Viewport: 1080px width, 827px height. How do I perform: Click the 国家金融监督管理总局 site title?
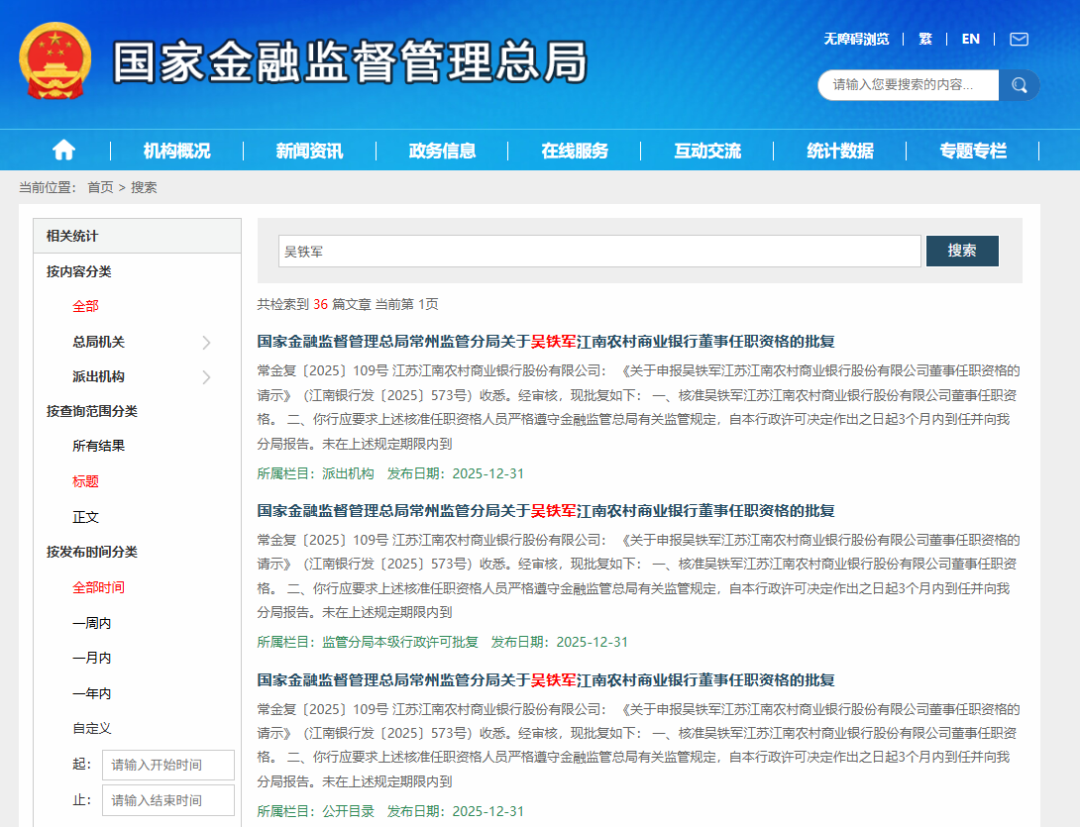tap(350, 62)
